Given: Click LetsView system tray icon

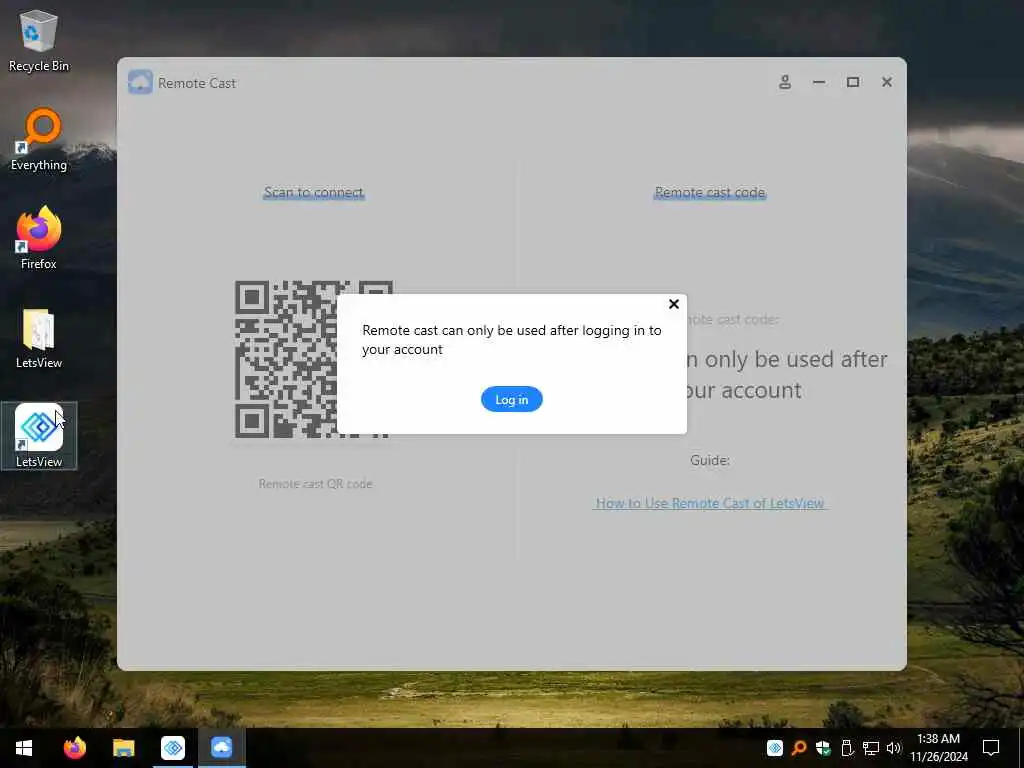Looking at the screenshot, I should click(775, 748).
